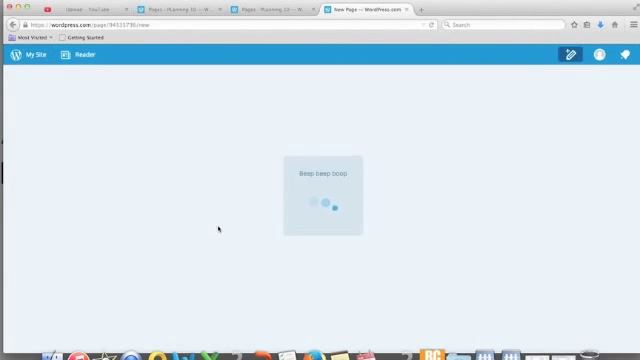Go to the home page icon
This screenshot has width=640, height=360.
[x=615, y=25]
